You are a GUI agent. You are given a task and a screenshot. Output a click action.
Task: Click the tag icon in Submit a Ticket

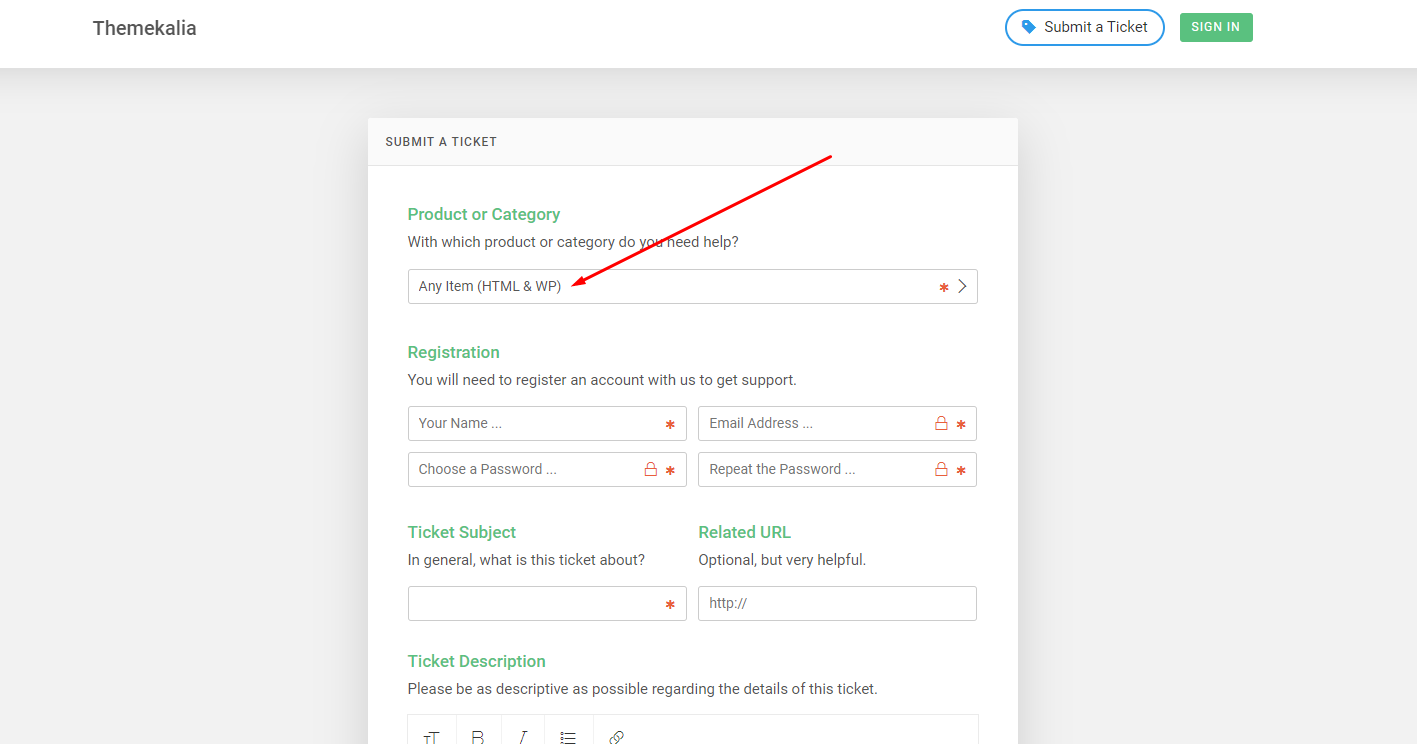coord(1029,27)
